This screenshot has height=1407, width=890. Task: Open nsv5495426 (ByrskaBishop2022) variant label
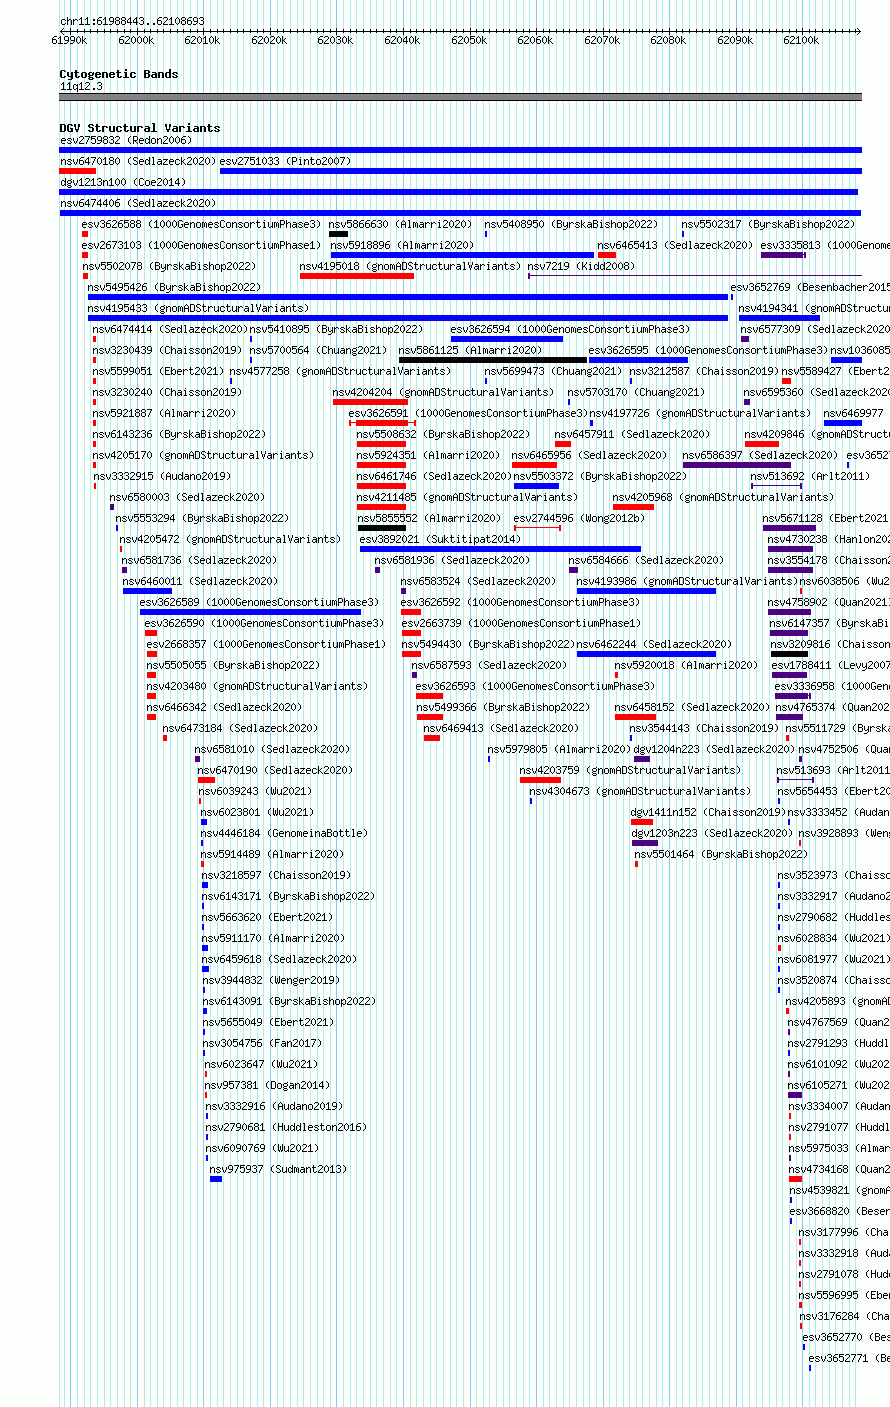(x=174, y=287)
